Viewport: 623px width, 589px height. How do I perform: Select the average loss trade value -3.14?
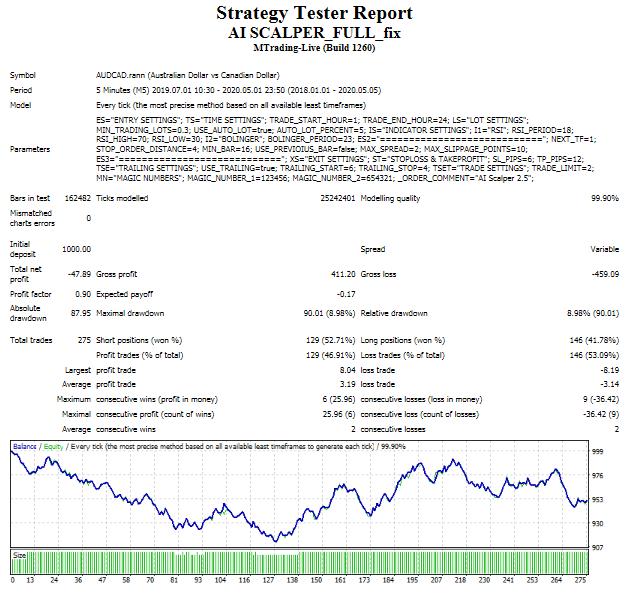[x=609, y=384]
